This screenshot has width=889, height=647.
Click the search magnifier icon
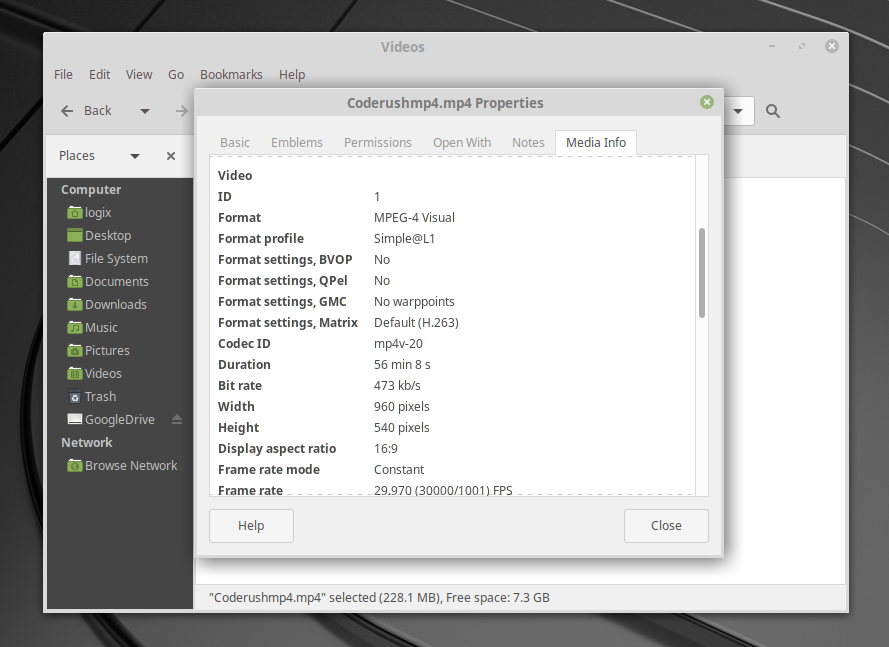coord(772,111)
